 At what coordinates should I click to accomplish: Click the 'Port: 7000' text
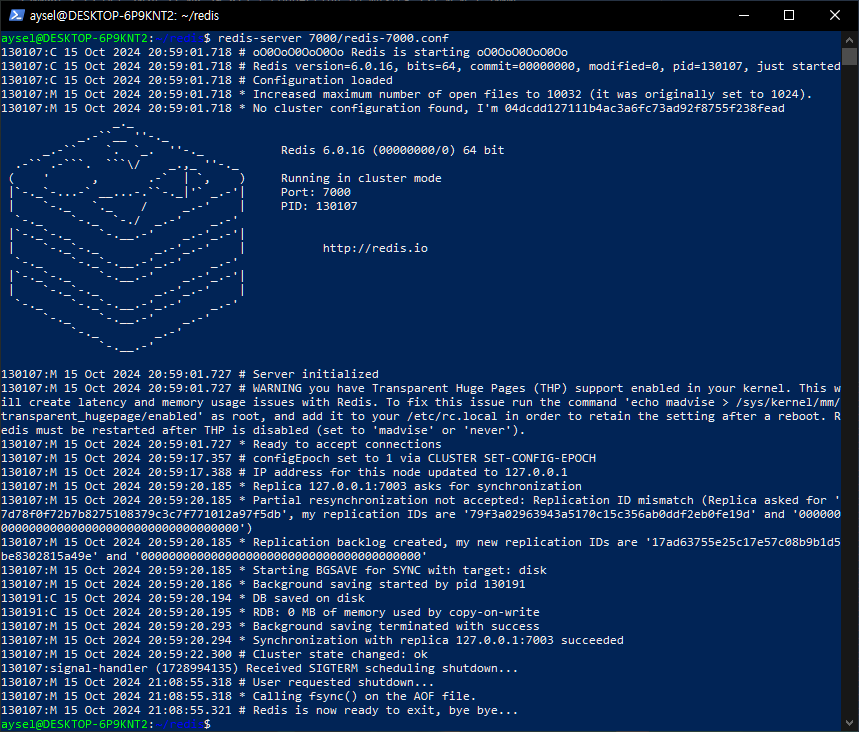316,192
